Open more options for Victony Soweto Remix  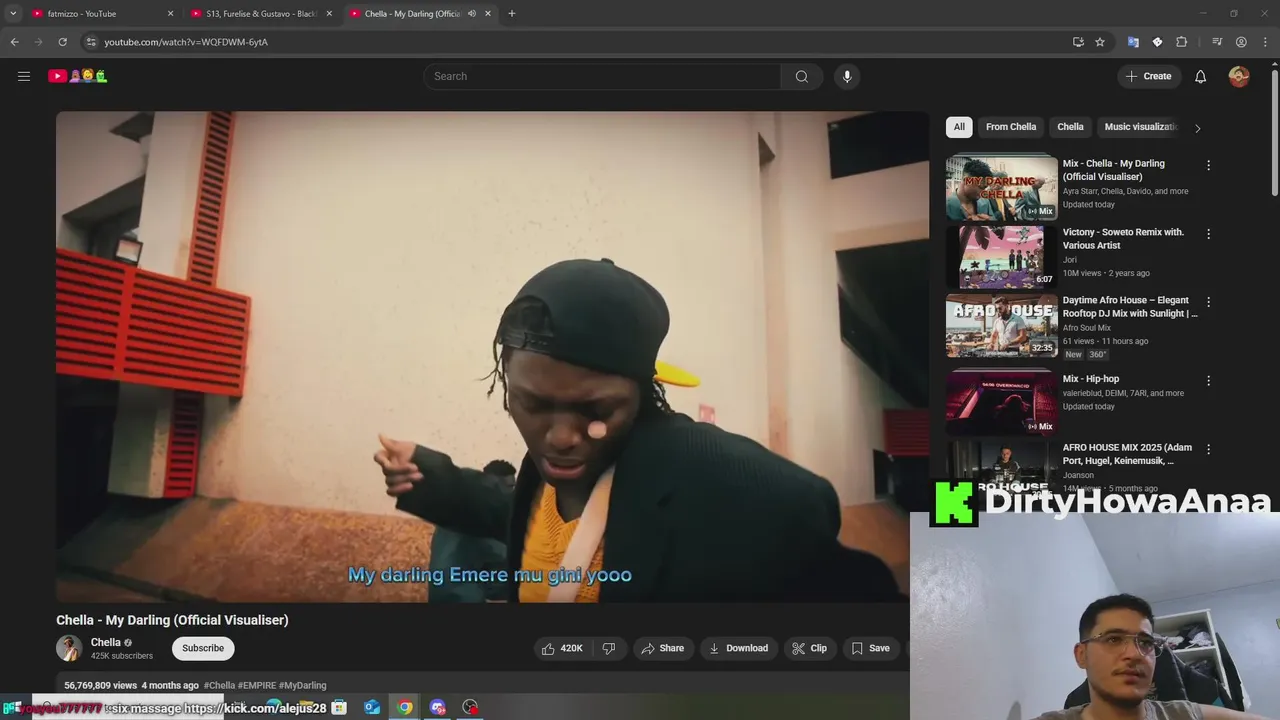(1208, 234)
